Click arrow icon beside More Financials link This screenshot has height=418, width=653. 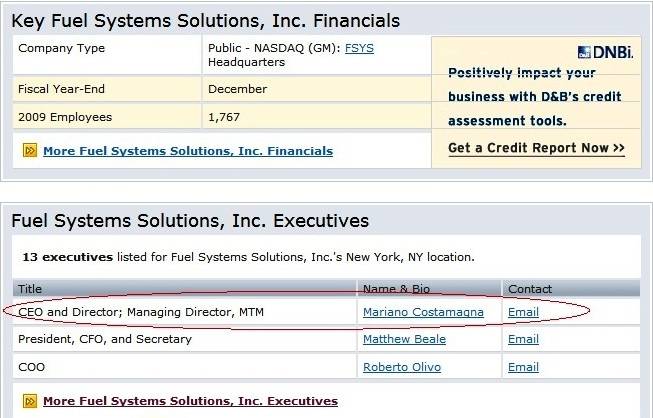coord(30,151)
